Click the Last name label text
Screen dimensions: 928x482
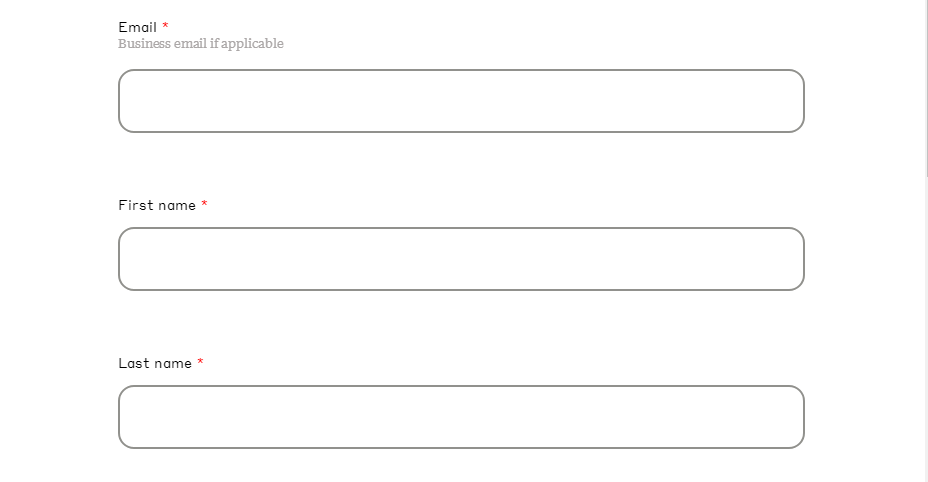[155, 363]
